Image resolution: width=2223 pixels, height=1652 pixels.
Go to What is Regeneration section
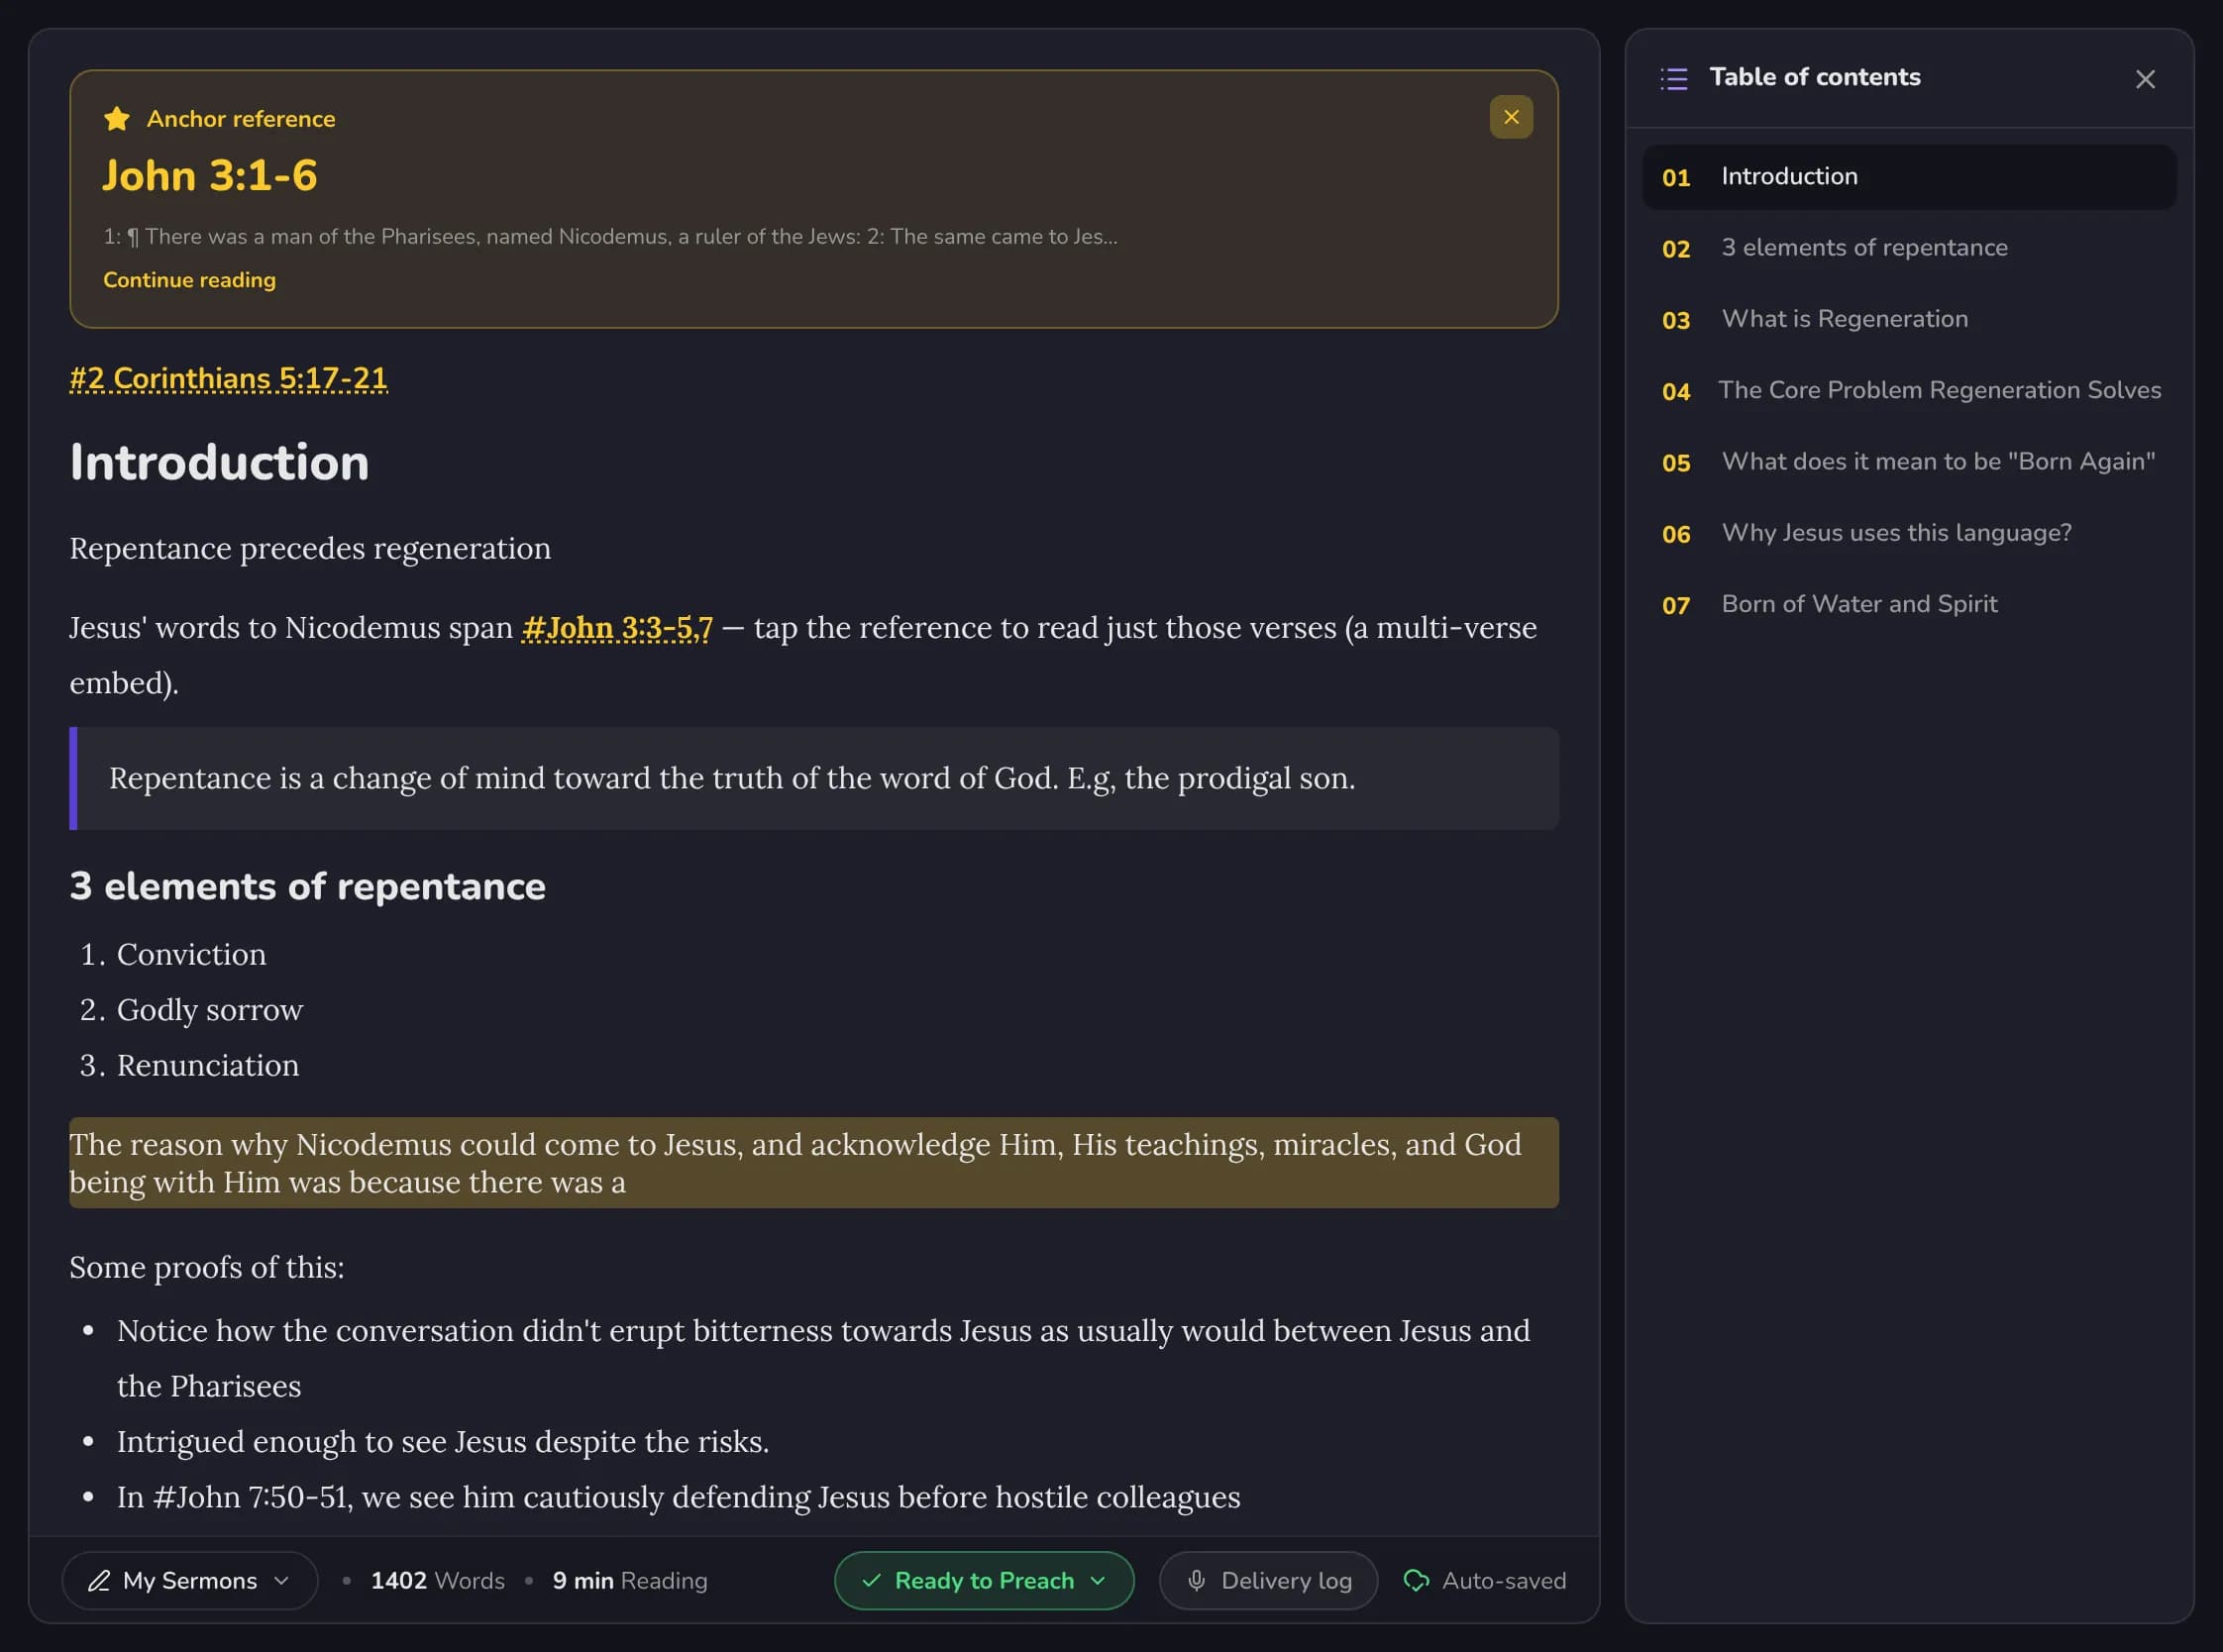click(x=1909, y=319)
